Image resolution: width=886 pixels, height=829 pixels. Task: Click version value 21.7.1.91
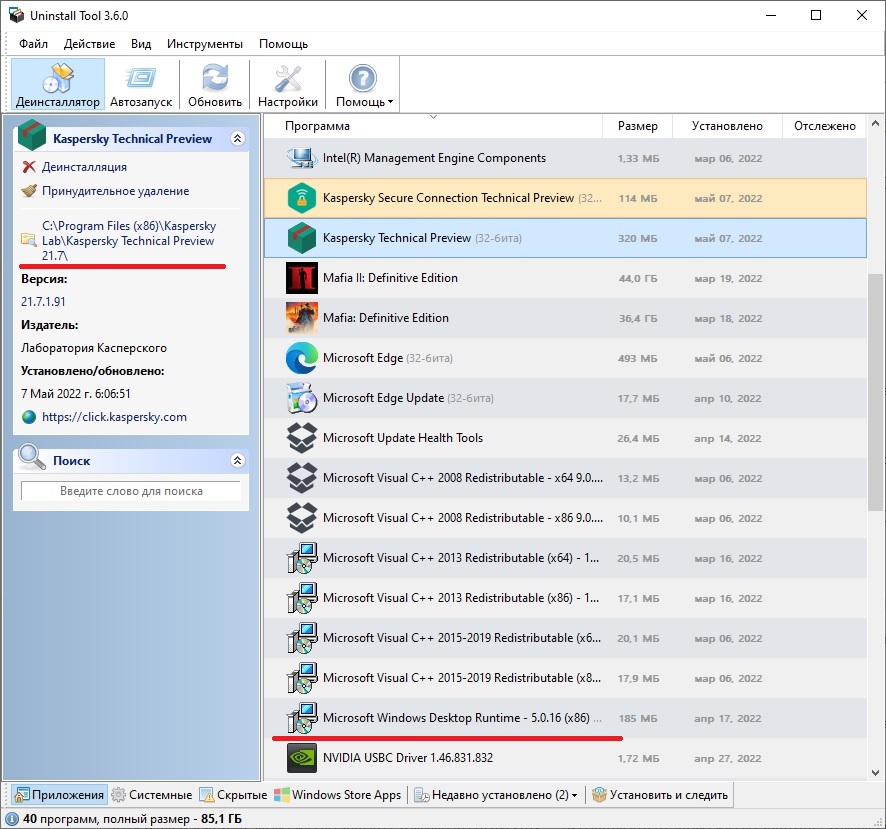pyautogui.click(x=44, y=302)
